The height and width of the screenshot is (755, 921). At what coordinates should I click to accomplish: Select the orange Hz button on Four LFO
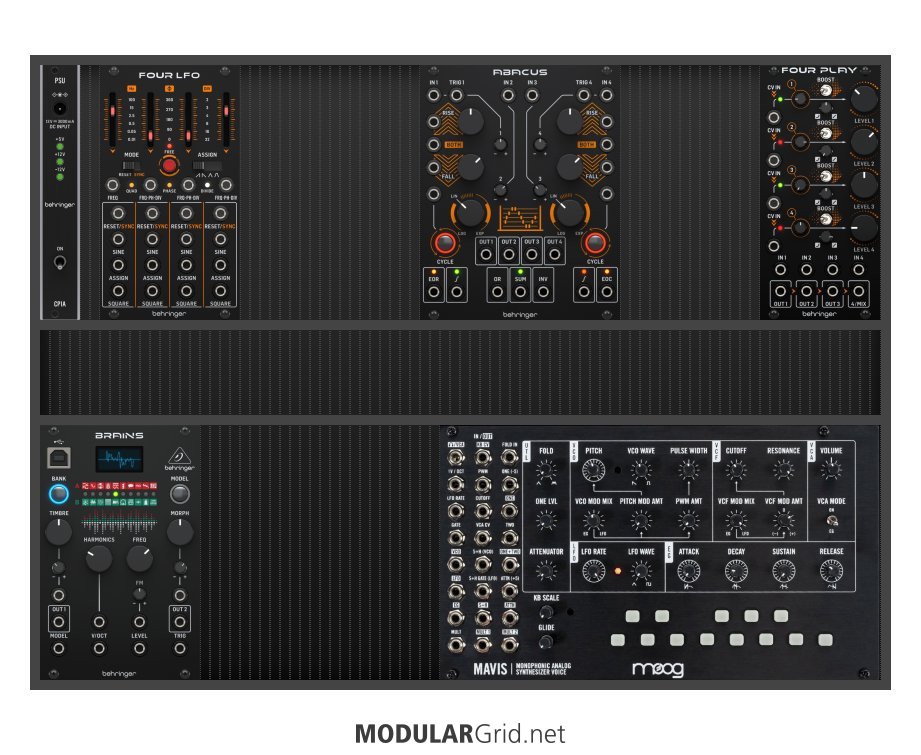[132, 89]
